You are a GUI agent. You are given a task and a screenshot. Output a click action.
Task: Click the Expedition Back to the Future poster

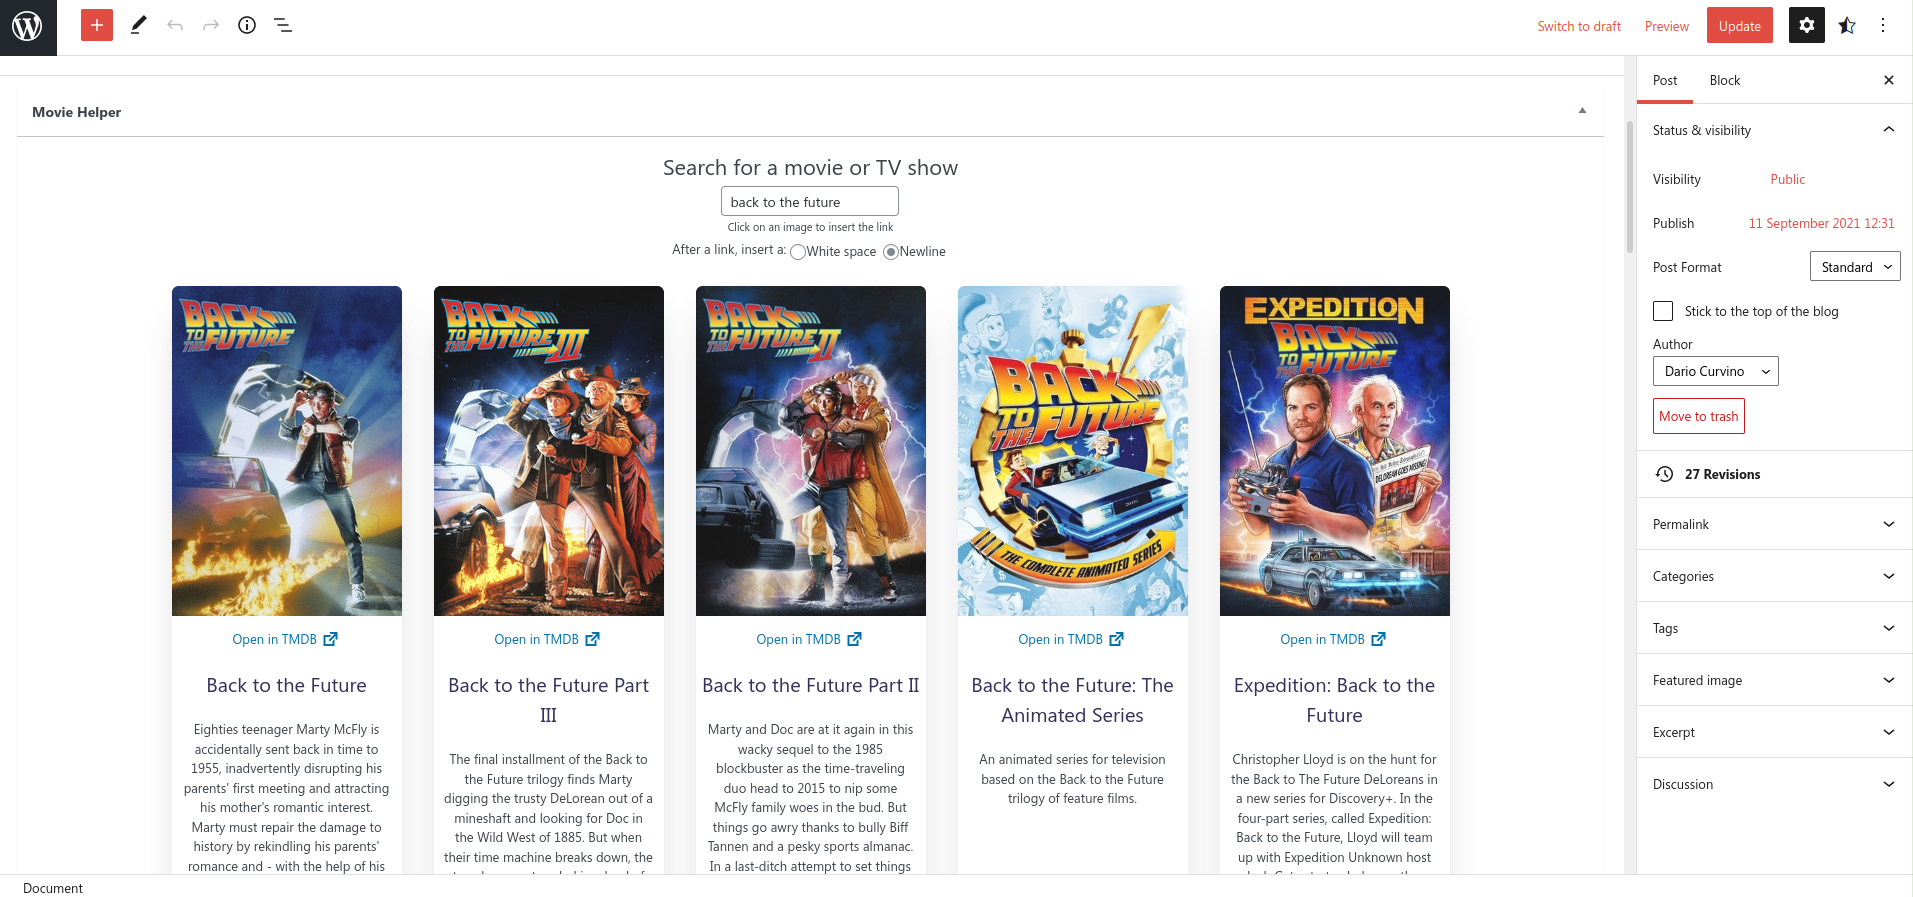click(1335, 451)
